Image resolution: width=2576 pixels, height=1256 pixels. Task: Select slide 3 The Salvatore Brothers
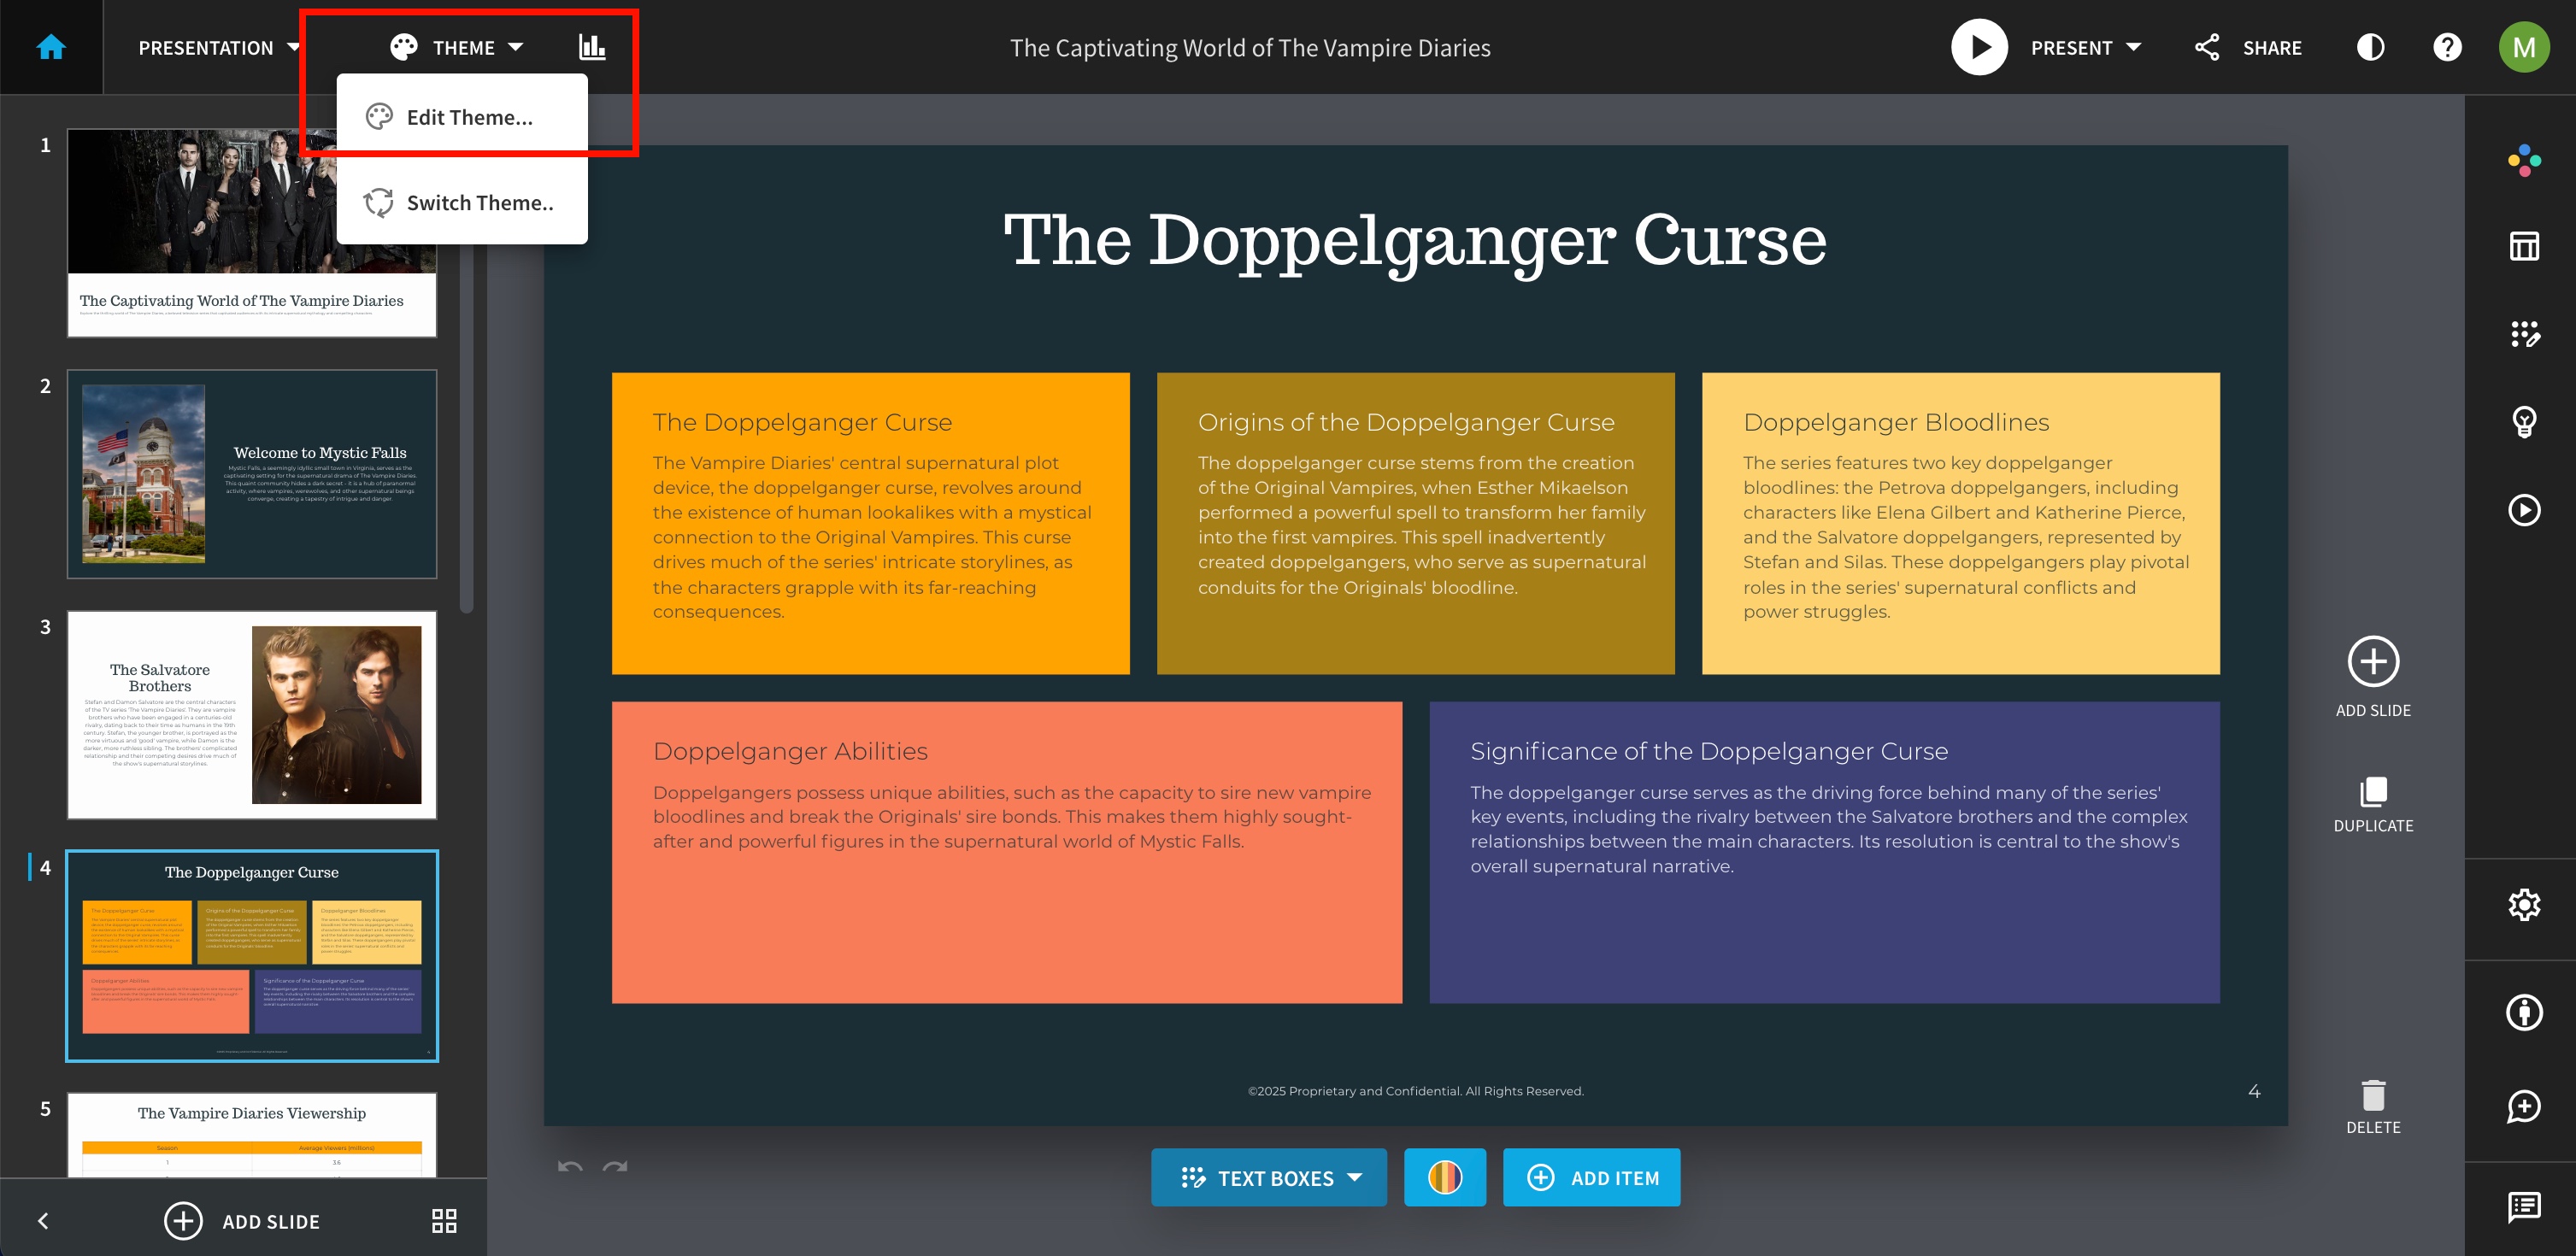252,714
